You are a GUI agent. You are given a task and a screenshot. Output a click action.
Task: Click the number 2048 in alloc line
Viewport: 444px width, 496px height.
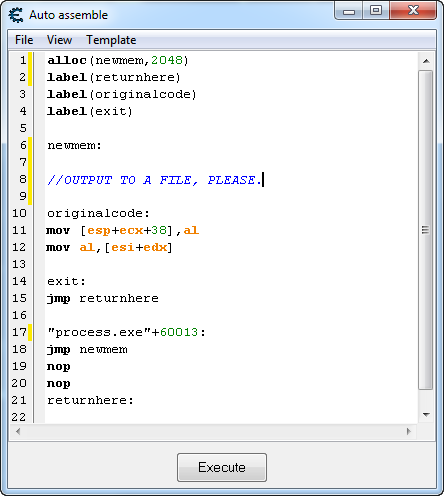click(167, 60)
